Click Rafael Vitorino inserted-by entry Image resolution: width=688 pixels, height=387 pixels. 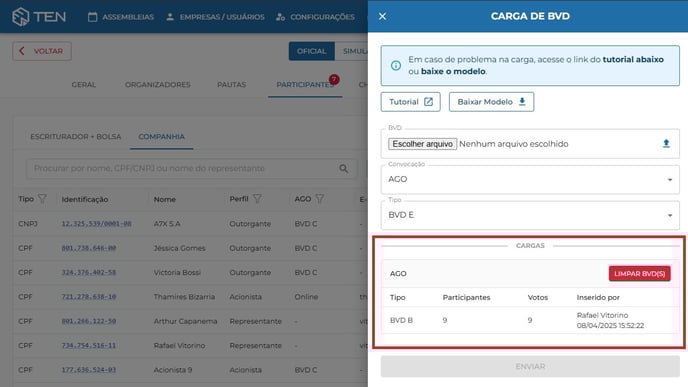610,320
